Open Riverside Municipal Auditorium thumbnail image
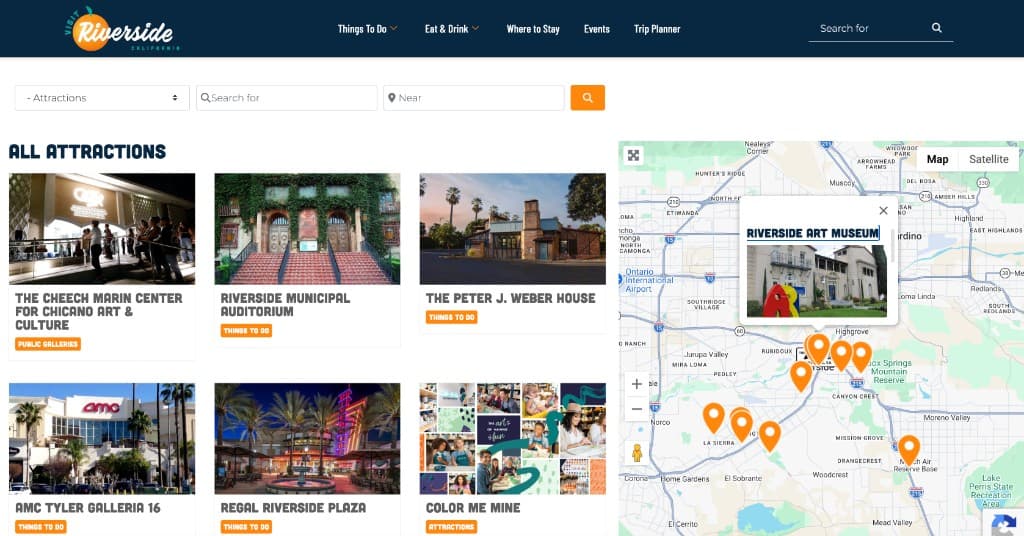 307,229
